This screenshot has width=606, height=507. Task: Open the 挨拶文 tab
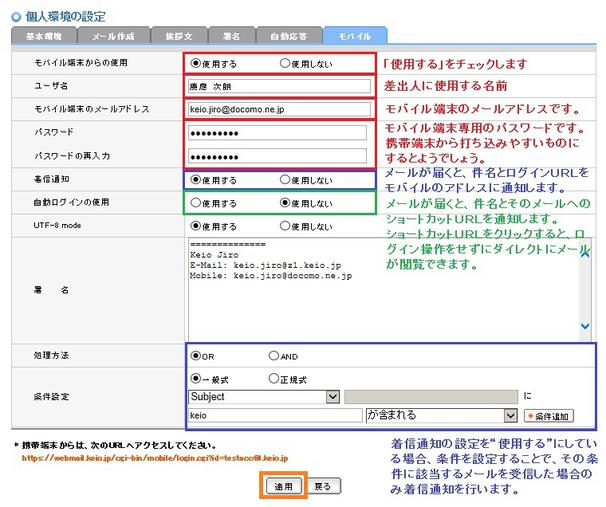[x=181, y=36]
